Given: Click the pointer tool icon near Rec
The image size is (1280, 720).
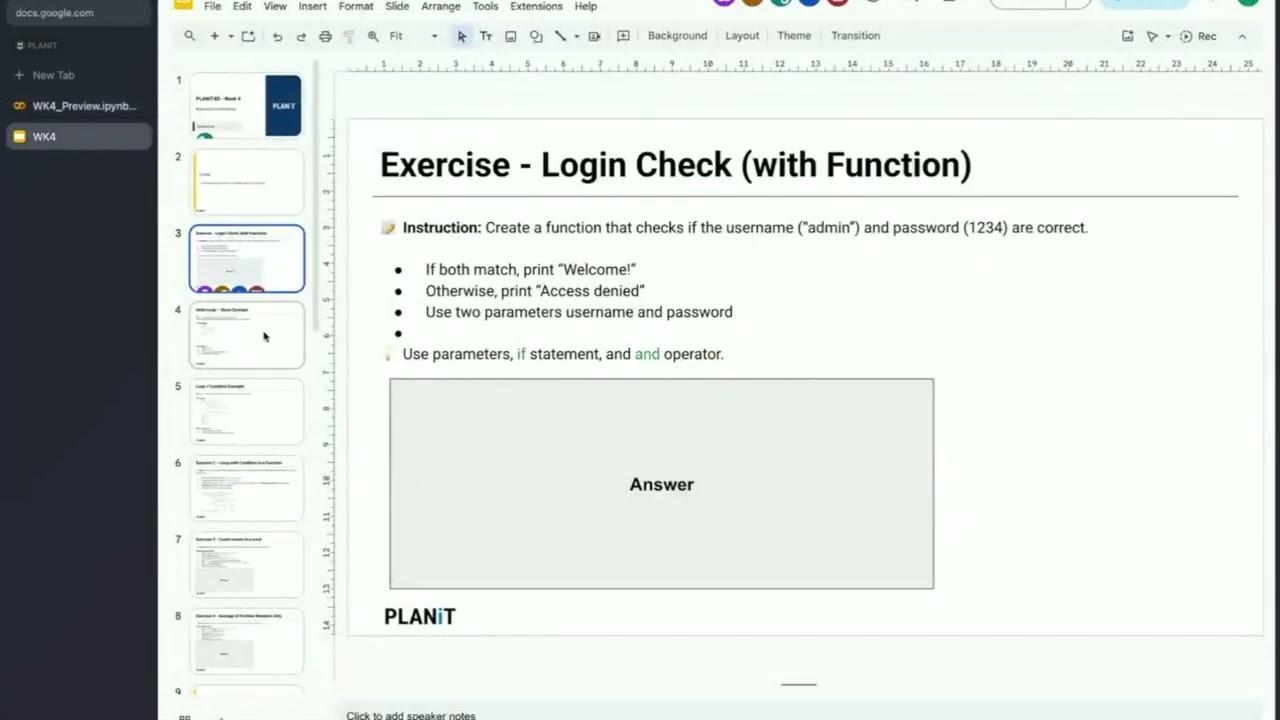Looking at the screenshot, I should [1152, 36].
